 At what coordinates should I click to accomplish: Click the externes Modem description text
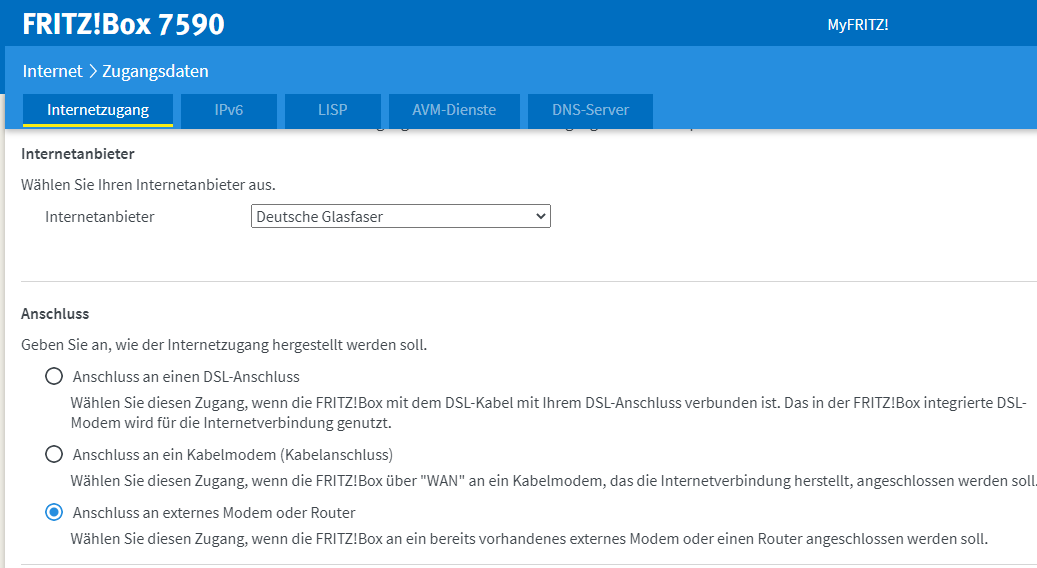point(529,539)
